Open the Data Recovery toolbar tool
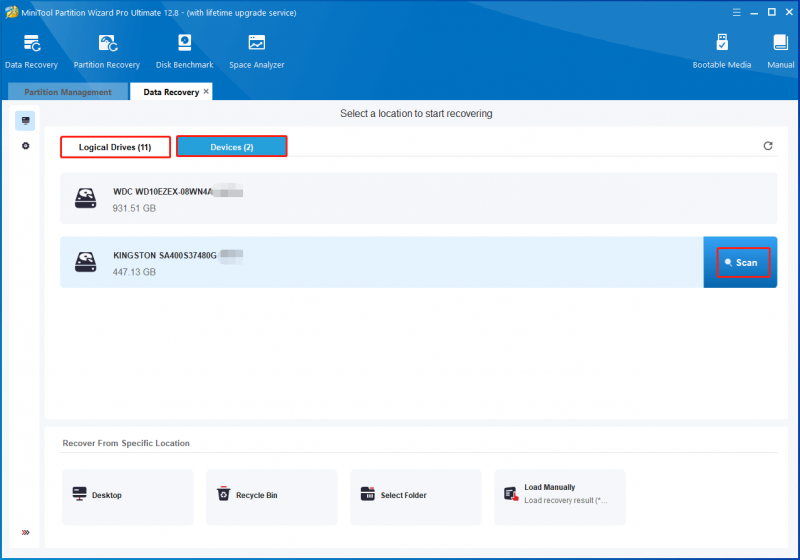This screenshot has height=560, width=800. pos(31,51)
